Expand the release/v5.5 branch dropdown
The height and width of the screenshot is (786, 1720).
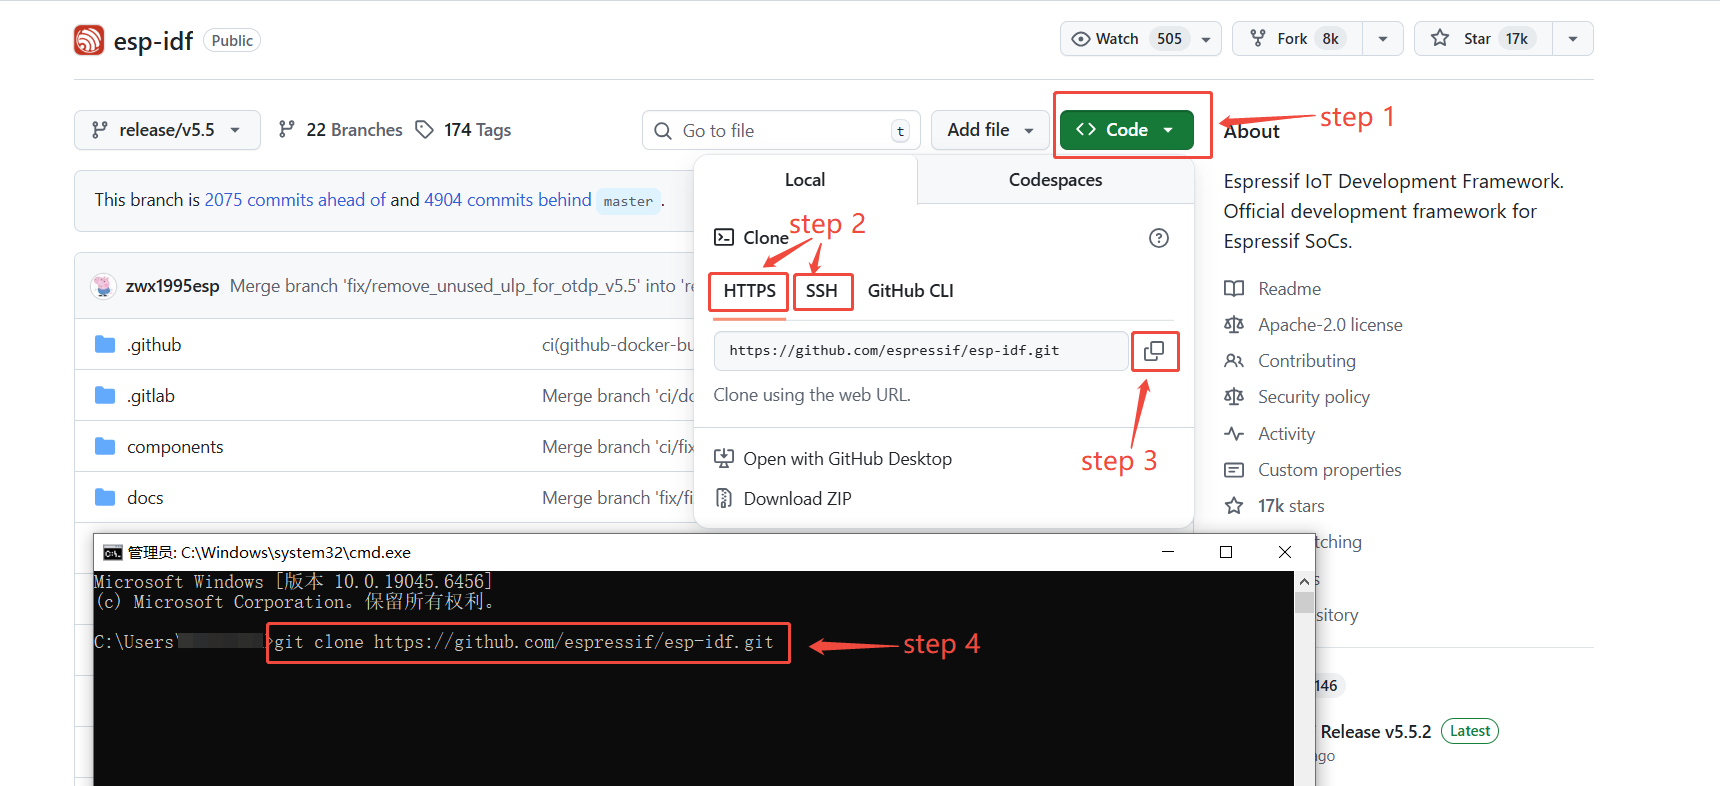click(x=167, y=130)
